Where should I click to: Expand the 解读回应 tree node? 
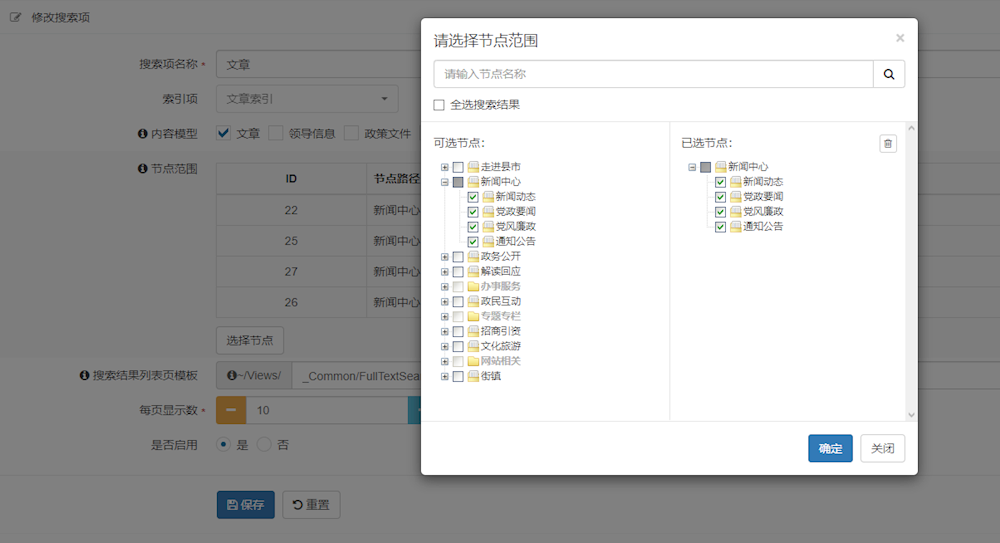click(x=445, y=272)
